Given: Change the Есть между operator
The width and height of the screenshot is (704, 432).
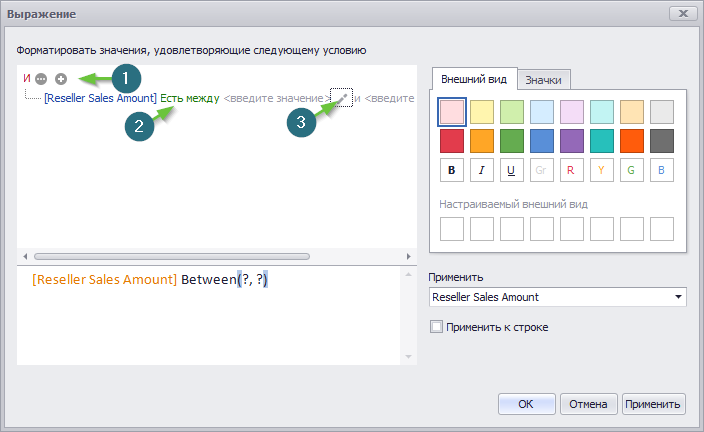Looking at the screenshot, I should [x=190, y=98].
